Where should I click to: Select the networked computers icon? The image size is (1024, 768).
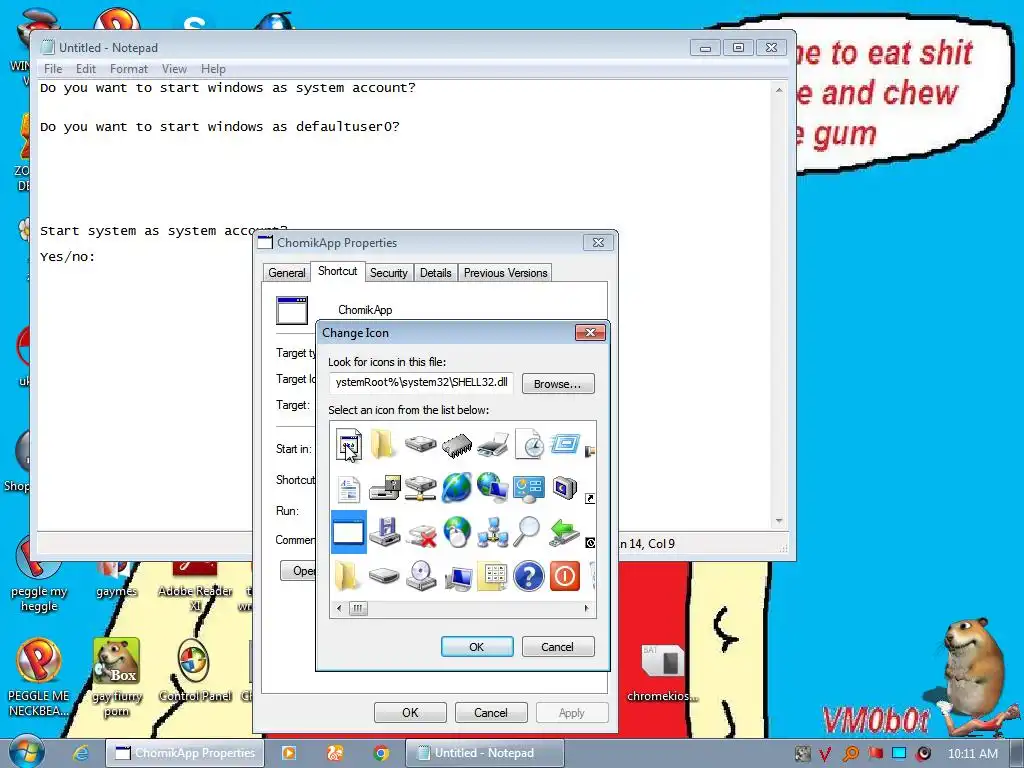[x=493, y=532]
